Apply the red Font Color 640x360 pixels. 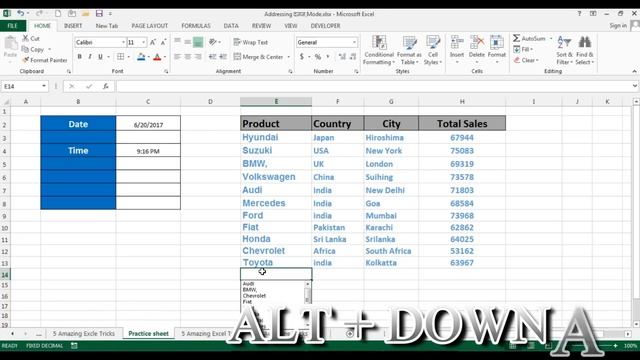tap(157, 57)
